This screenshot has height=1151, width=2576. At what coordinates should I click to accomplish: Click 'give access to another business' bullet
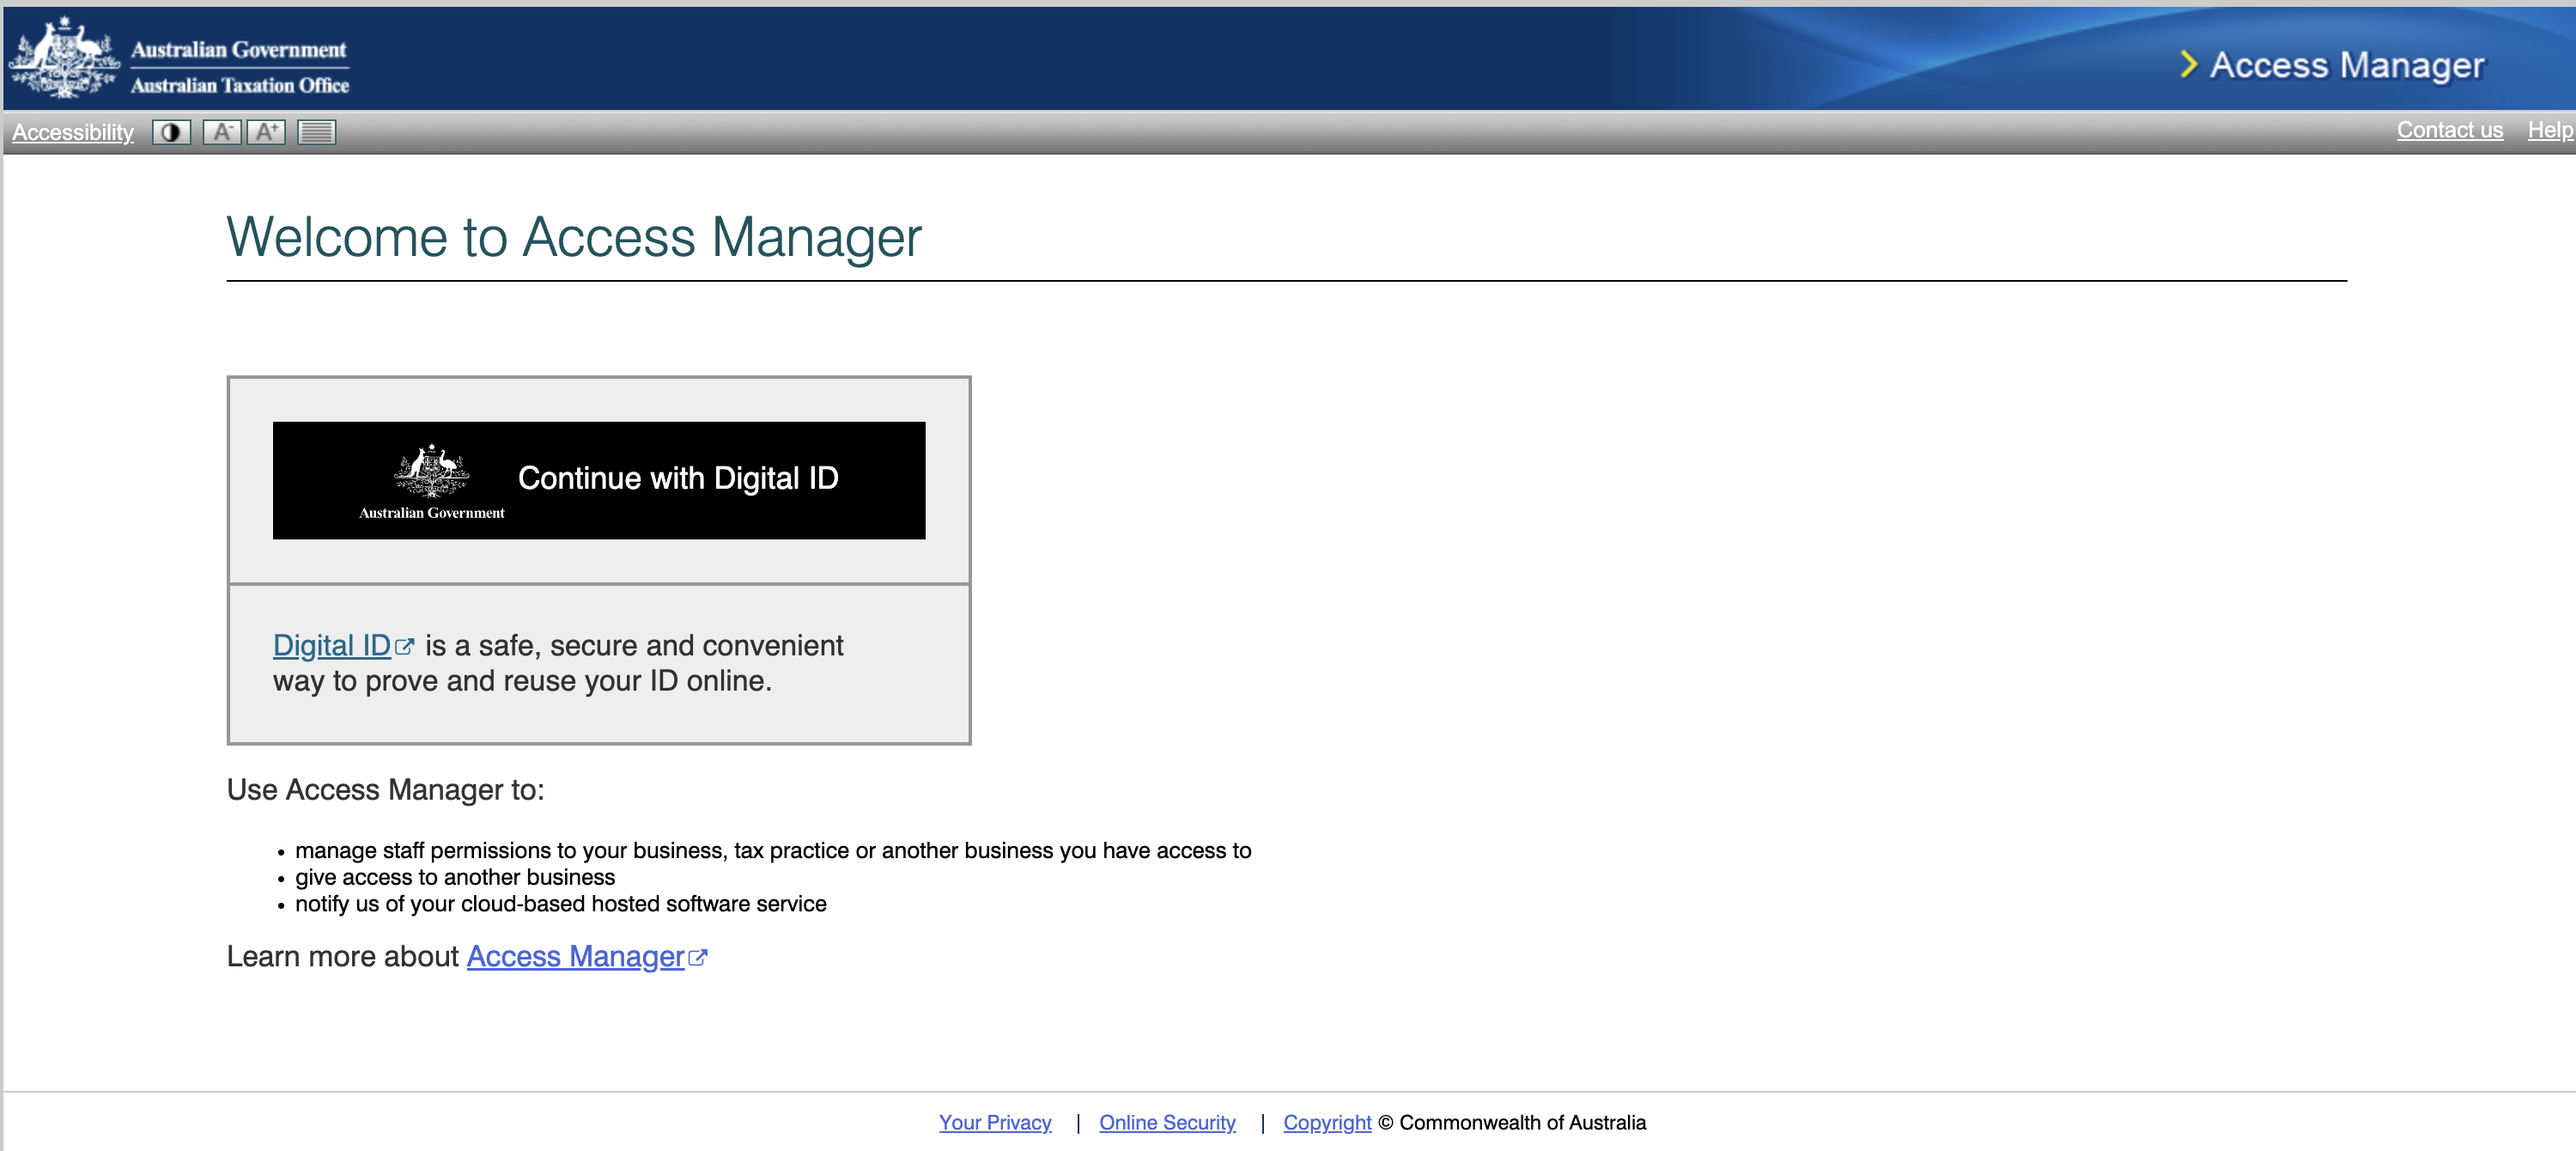tap(455, 877)
